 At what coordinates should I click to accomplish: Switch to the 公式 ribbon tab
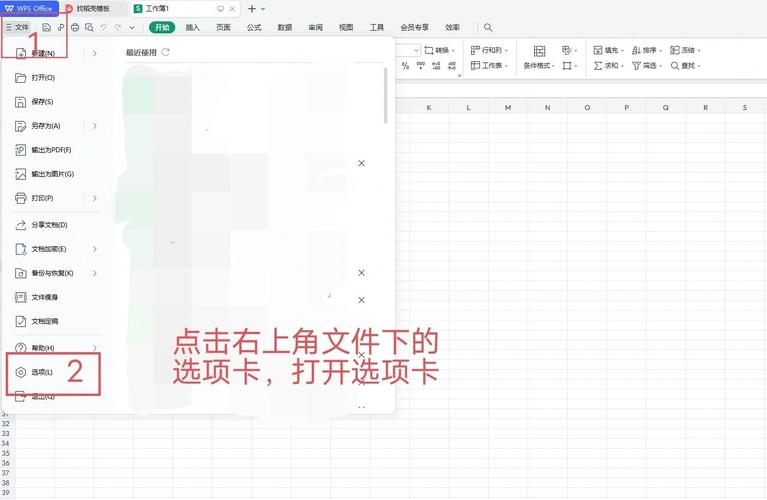coord(254,27)
